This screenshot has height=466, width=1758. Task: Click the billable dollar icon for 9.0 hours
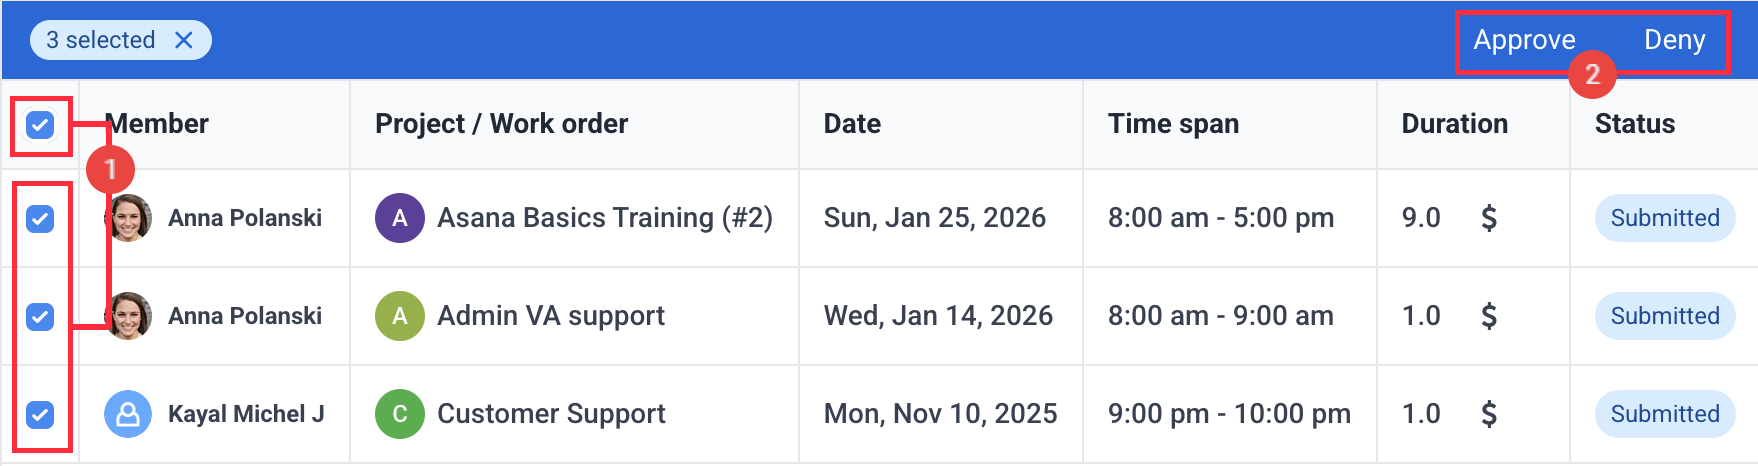pos(1488,218)
